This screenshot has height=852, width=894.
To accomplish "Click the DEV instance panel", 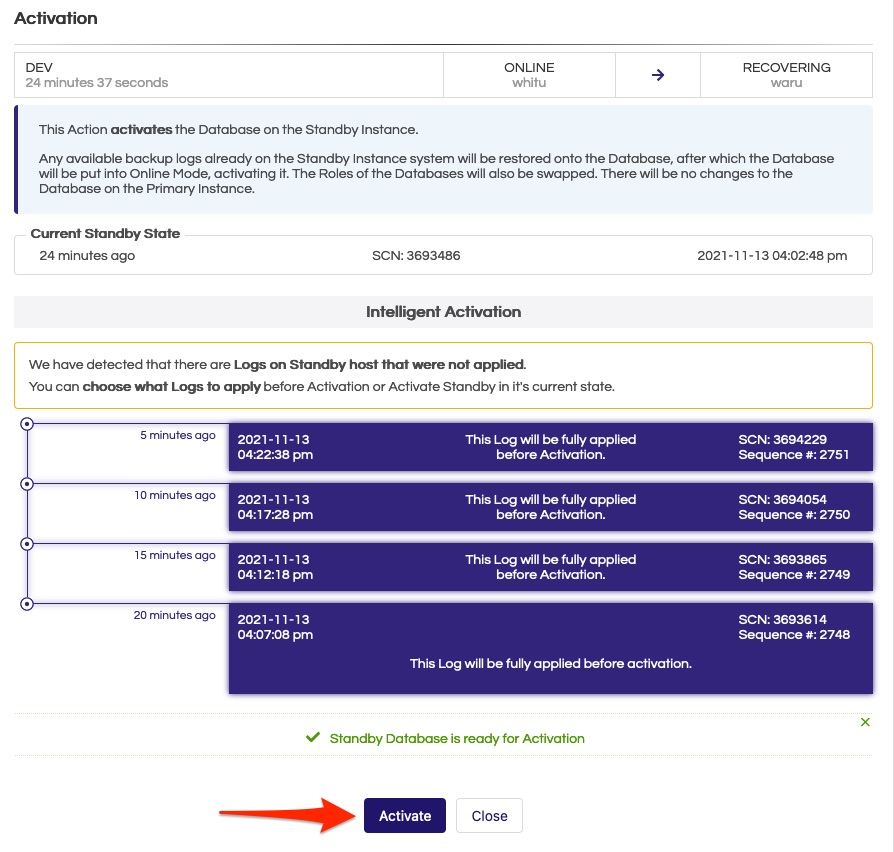I will (x=230, y=74).
